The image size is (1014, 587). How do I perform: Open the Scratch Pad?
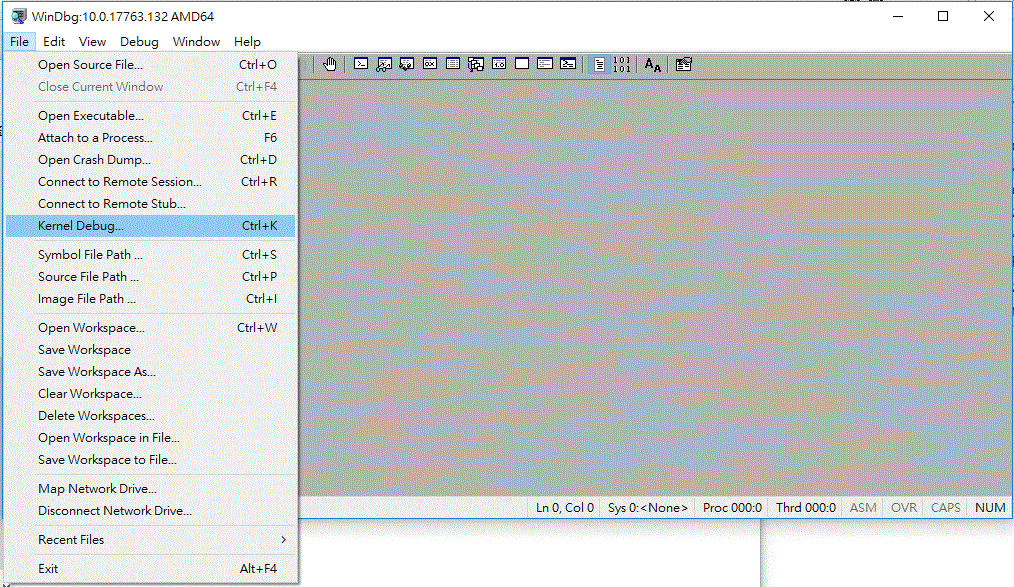pos(521,63)
